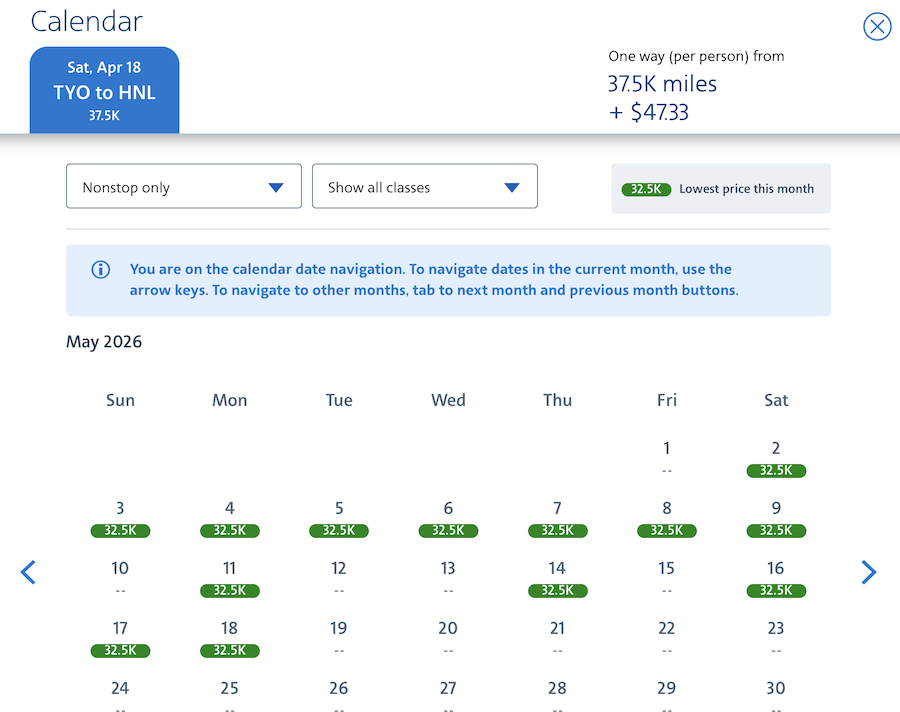Select Saturday May 9 on calendar
The image size is (900, 712).
click(776, 518)
